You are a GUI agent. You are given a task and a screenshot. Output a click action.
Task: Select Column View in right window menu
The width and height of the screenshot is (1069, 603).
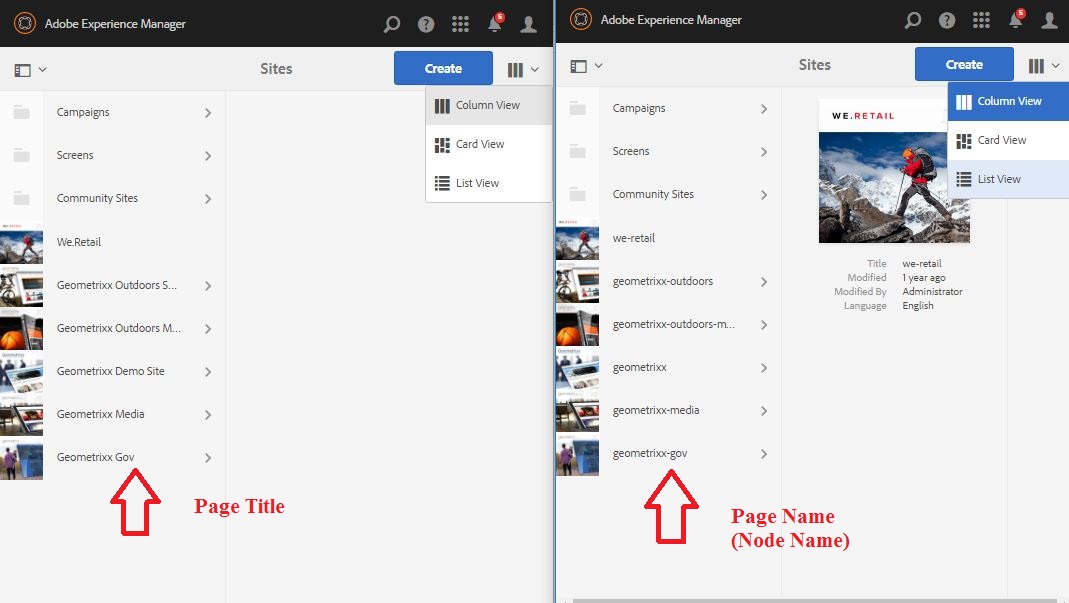pos(1008,101)
